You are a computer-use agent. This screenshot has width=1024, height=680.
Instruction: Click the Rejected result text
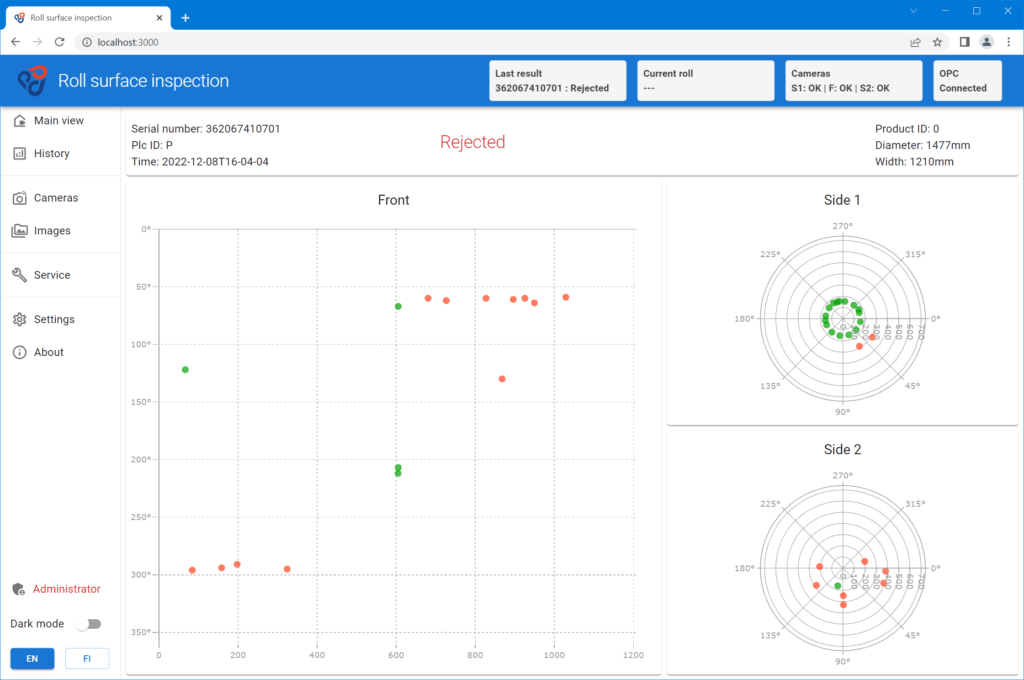473,142
